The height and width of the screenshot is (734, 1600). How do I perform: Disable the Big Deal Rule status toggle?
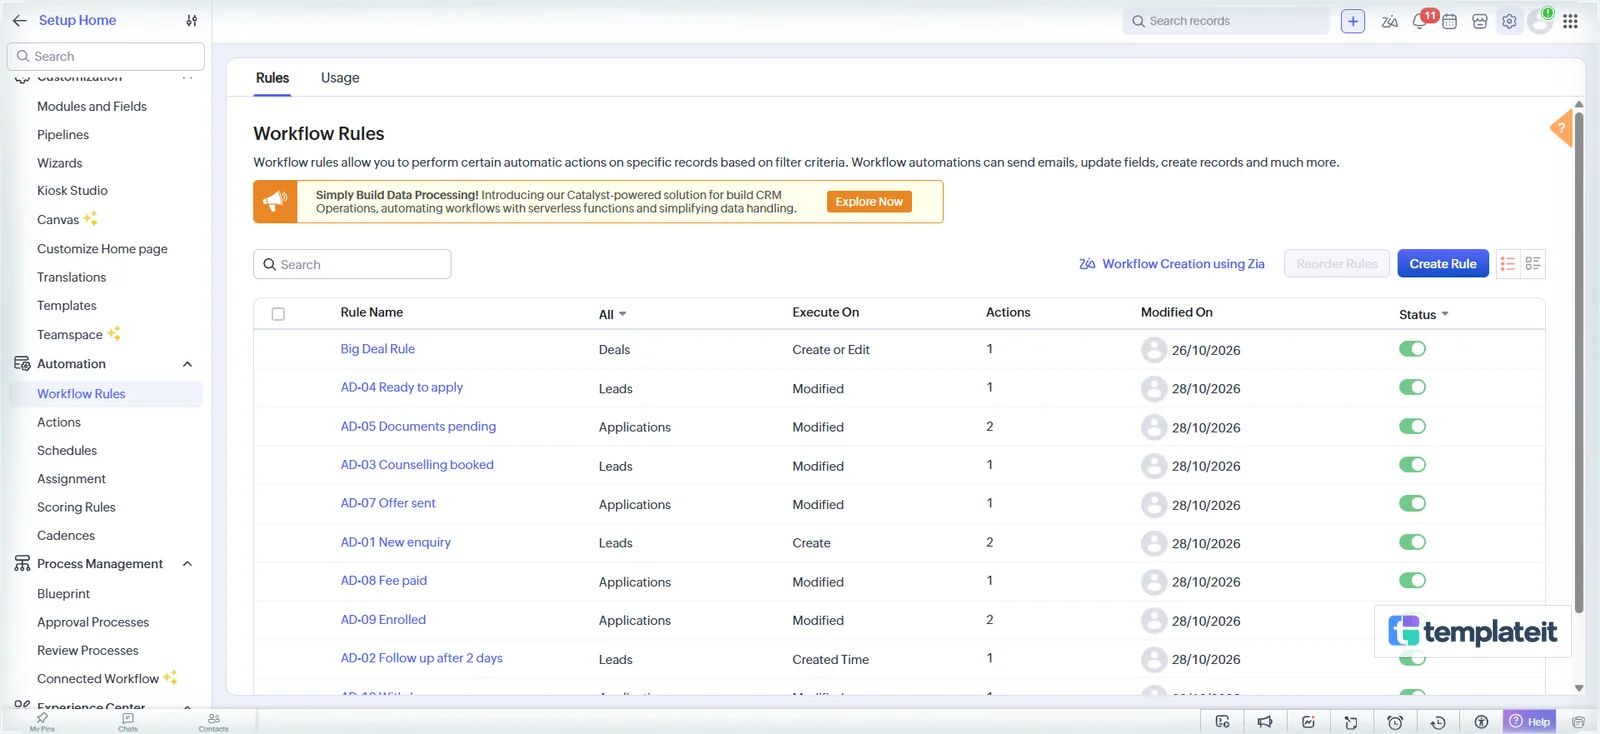point(1412,349)
